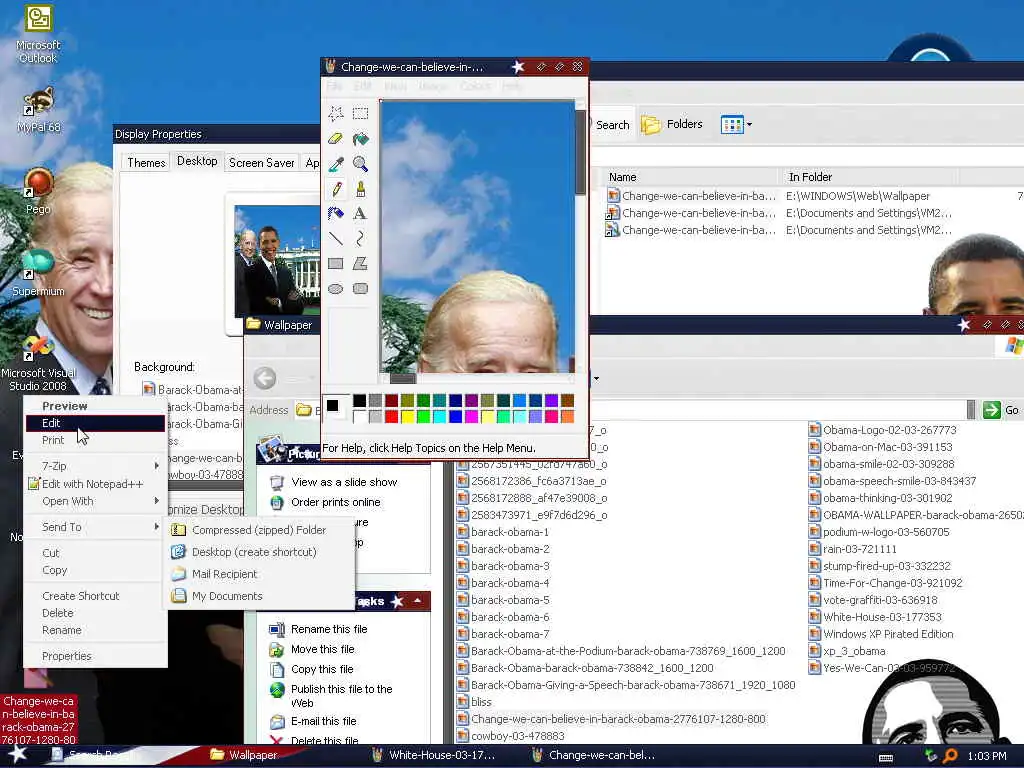Select Edit with Notepad++ menu entry
The width and height of the screenshot is (1024, 768).
pos(95,484)
